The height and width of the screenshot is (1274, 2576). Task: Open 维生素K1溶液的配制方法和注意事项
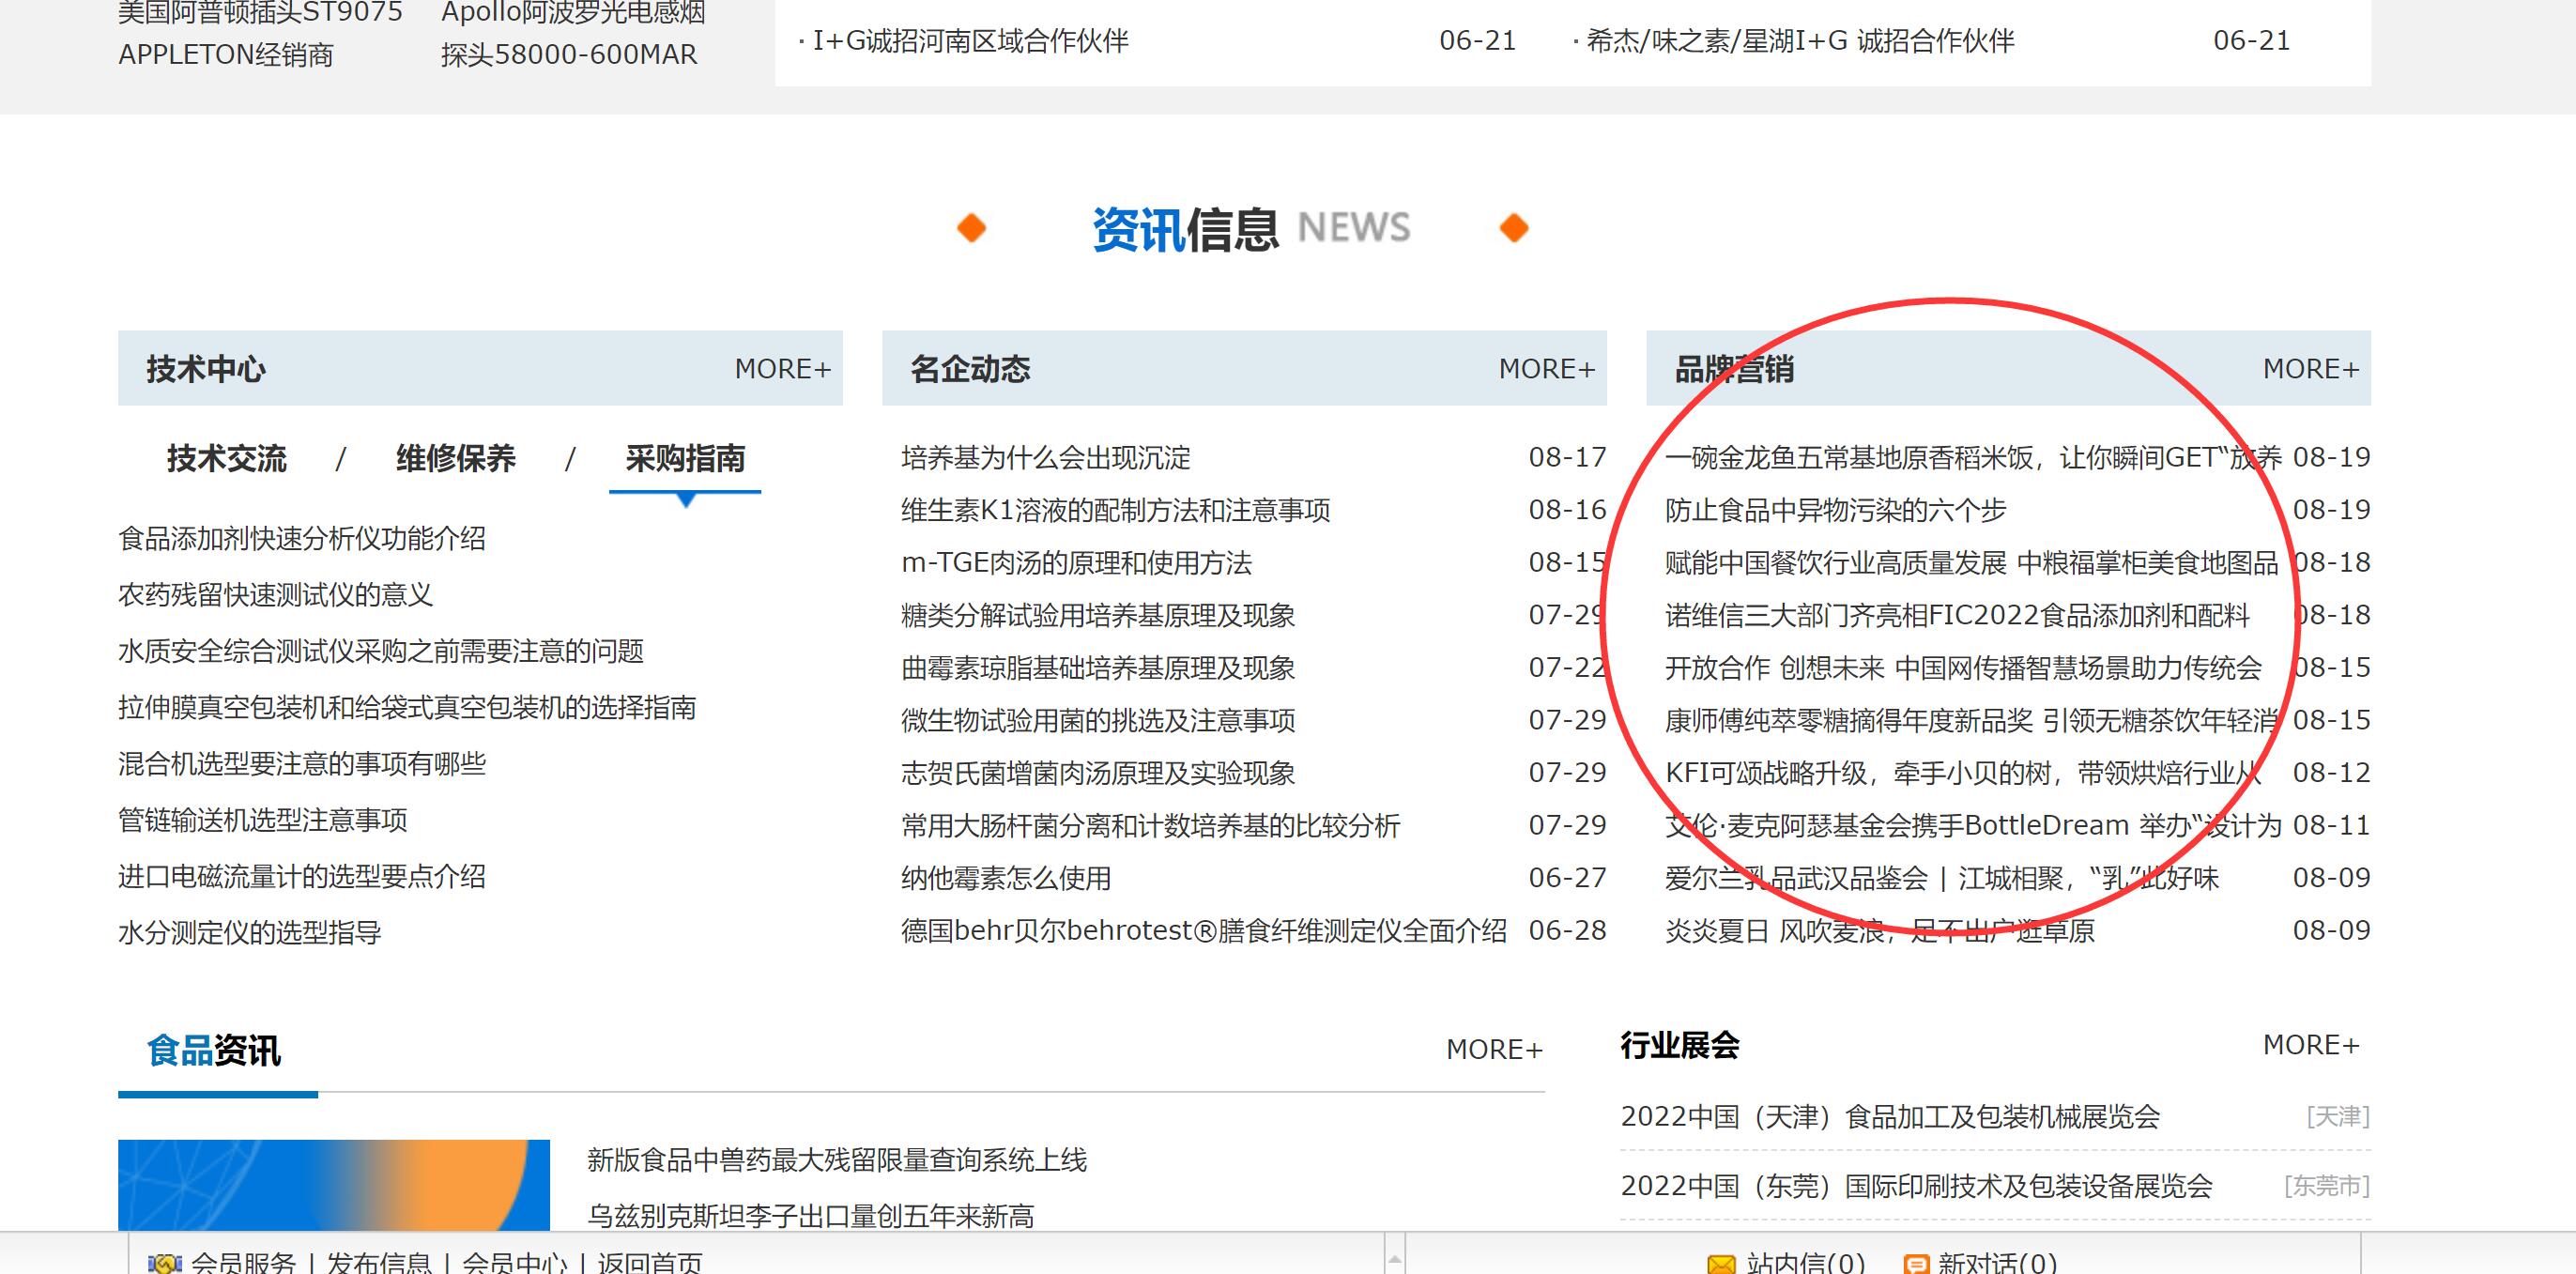tap(1116, 510)
